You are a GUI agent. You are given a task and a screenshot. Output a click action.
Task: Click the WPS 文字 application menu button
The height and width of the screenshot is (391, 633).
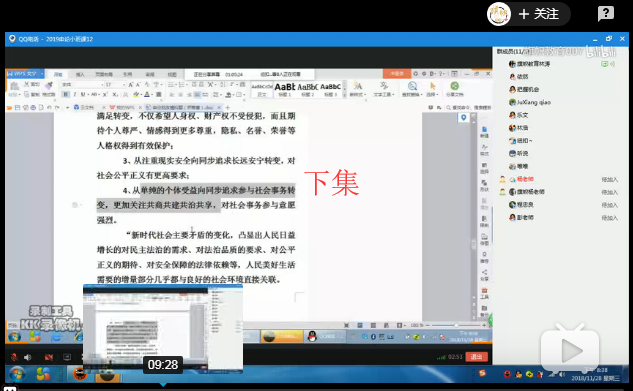(25, 74)
